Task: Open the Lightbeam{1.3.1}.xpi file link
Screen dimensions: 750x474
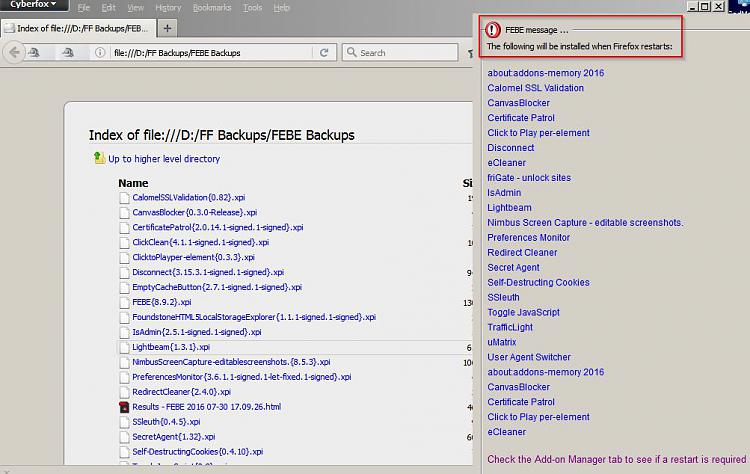Action: [x=171, y=347]
